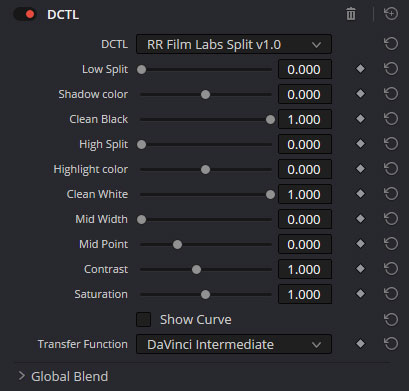Add keyframe for High Split
This screenshot has width=409, height=391.
click(360, 144)
